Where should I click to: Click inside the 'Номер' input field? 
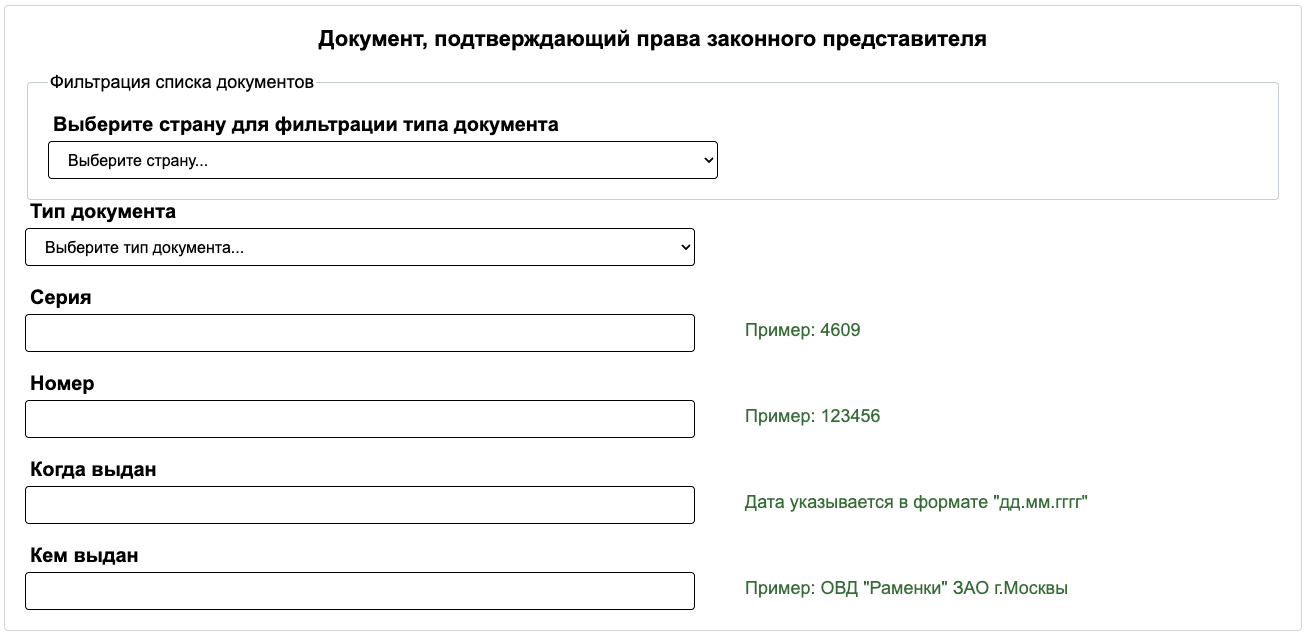point(359,418)
